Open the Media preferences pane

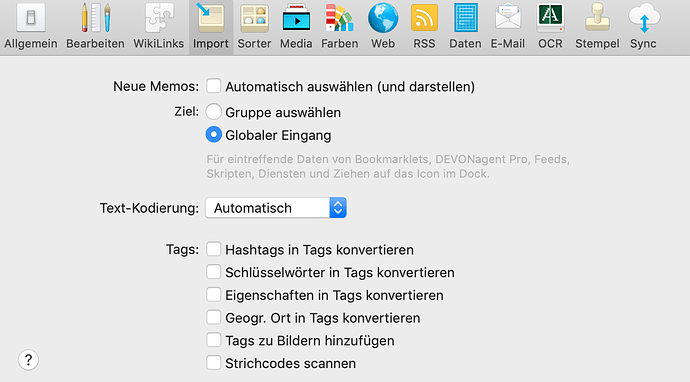pyautogui.click(x=296, y=26)
